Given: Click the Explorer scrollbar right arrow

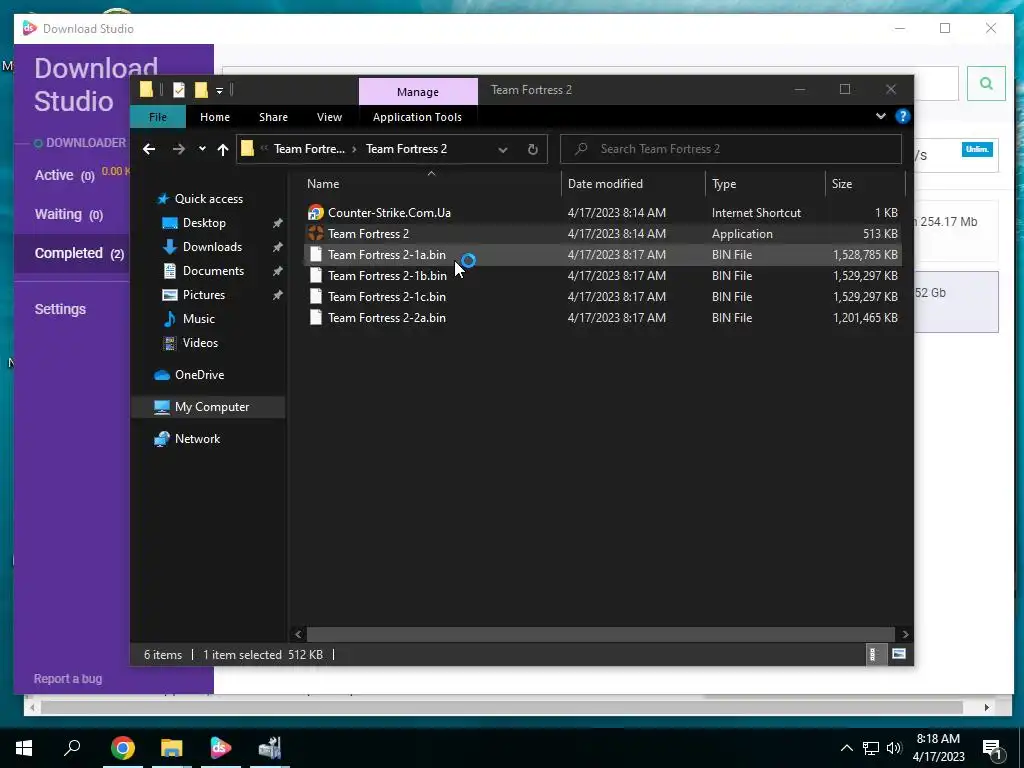Looking at the screenshot, I should (905, 634).
